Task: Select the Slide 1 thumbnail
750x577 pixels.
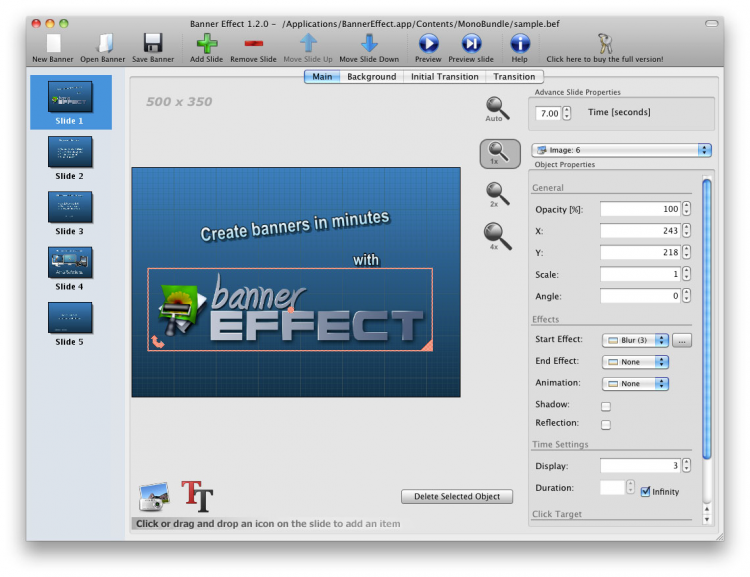Action: click(70, 97)
